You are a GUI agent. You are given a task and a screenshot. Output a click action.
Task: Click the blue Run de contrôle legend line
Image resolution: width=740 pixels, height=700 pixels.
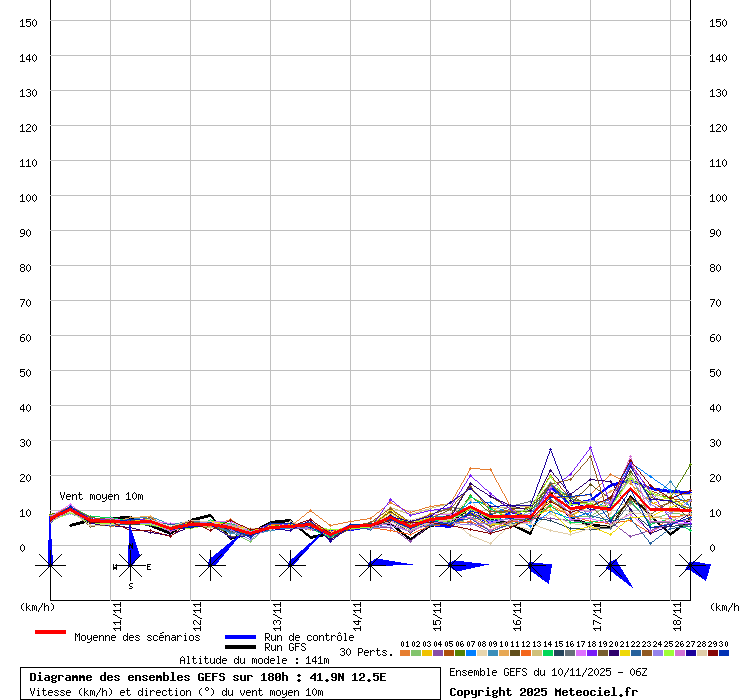(x=241, y=637)
